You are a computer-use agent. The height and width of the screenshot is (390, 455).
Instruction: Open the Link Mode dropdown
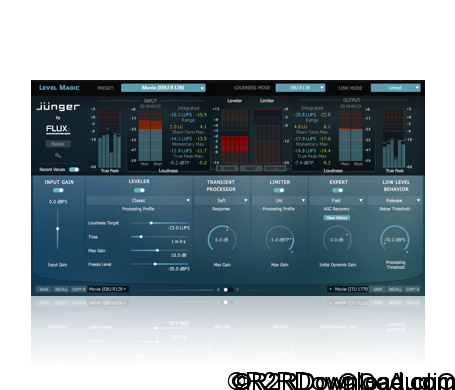click(395, 88)
